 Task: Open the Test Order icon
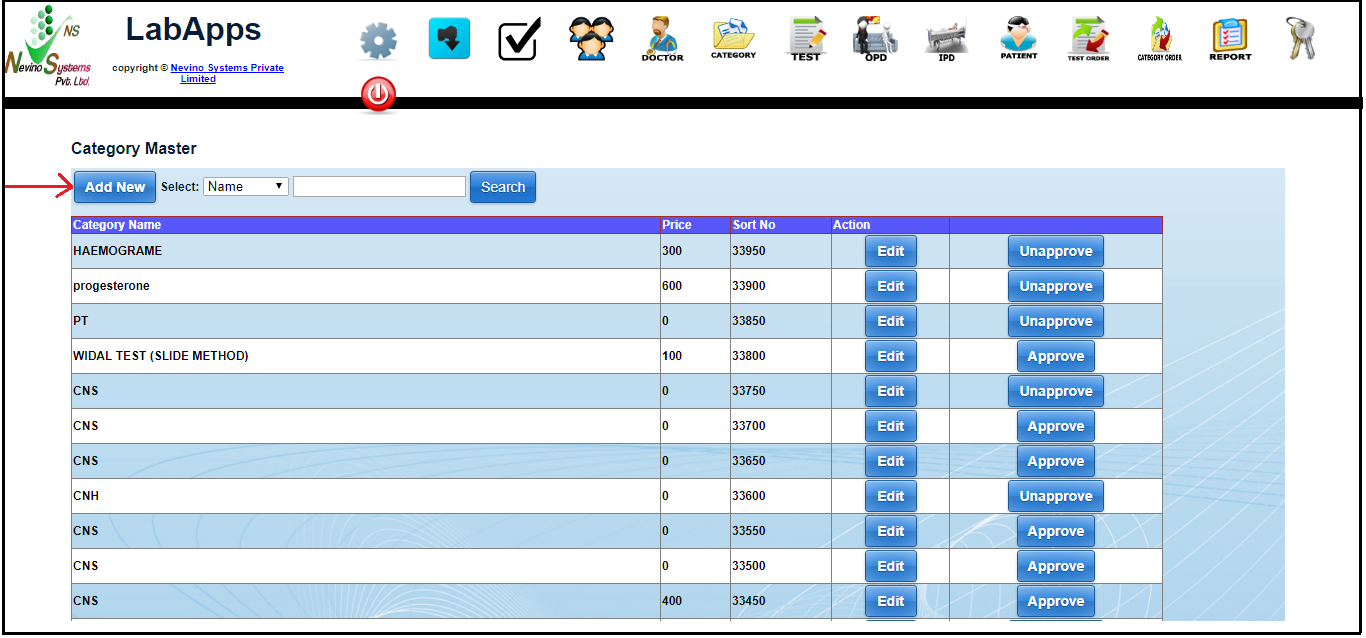point(1088,39)
